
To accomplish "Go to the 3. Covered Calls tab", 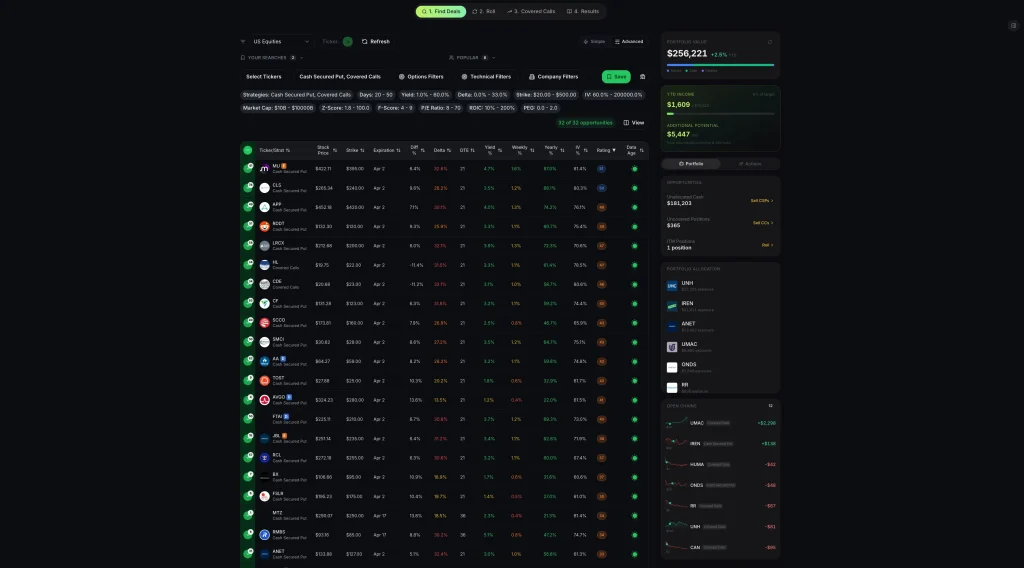I will point(531,11).
